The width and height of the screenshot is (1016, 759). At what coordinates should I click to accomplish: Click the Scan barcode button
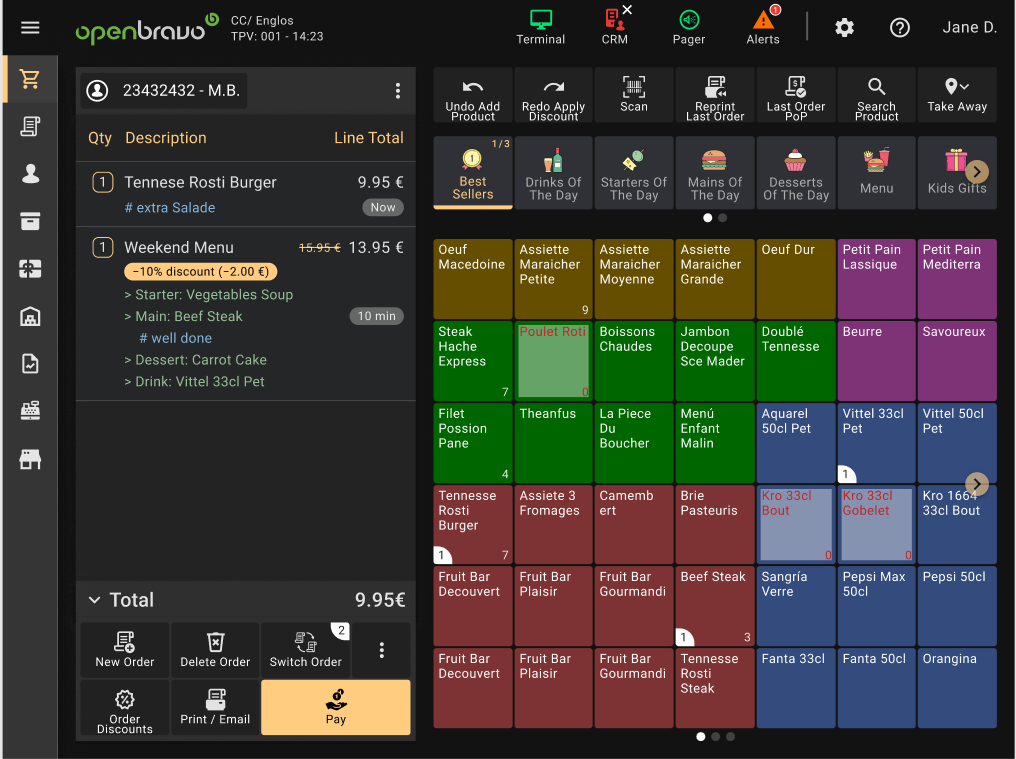pos(634,95)
